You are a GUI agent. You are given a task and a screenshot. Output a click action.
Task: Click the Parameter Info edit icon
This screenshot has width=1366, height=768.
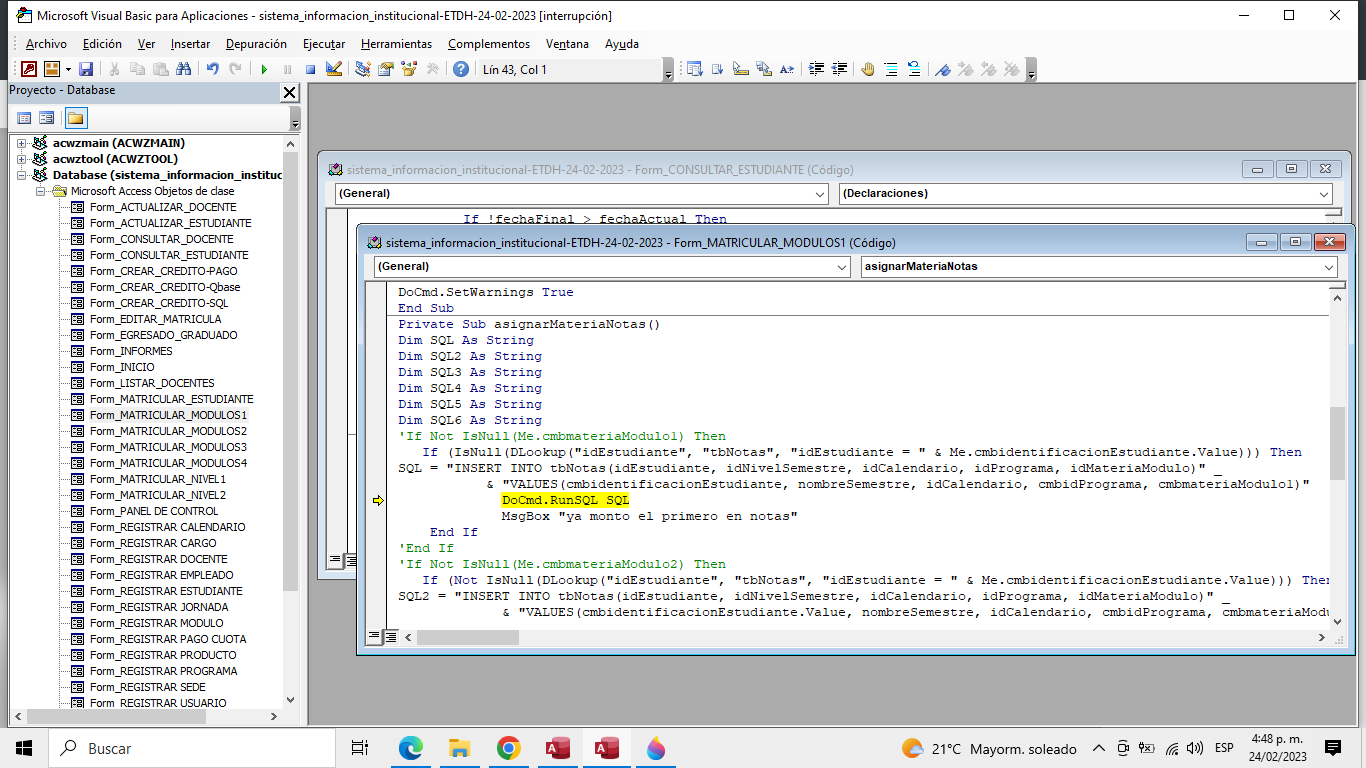[763, 69]
